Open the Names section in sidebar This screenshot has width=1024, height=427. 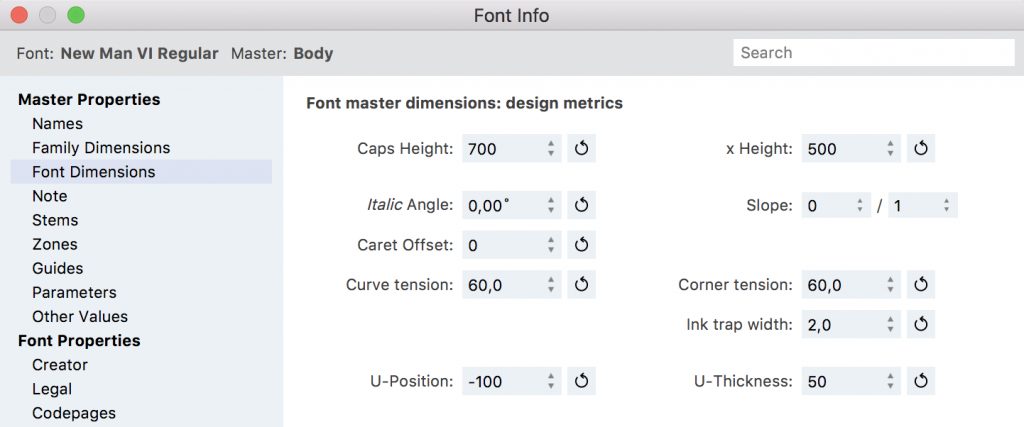pyautogui.click(x=57, y=124)
